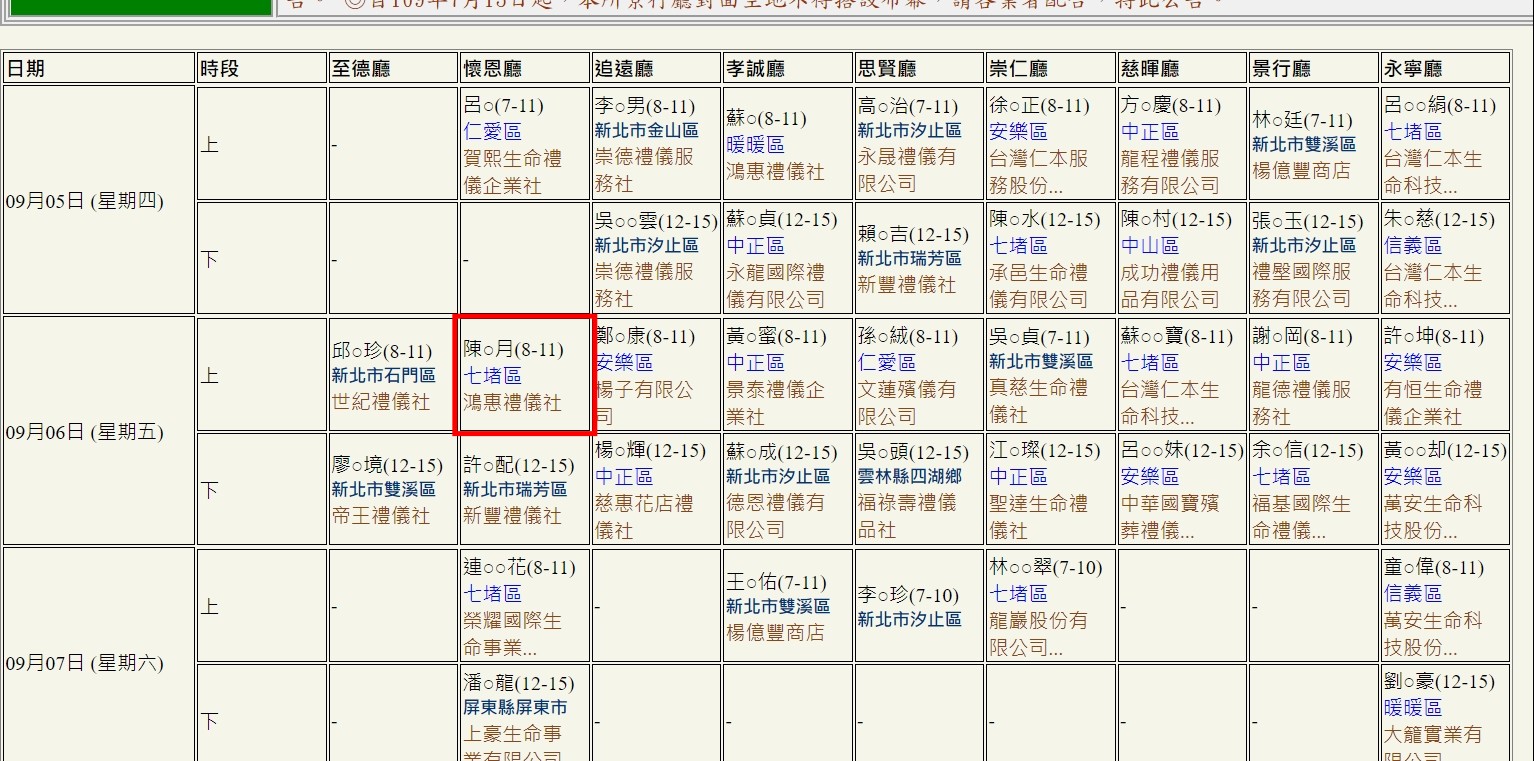The height and width of the screenshot is (761, 1534).
Task: Click the 09月06日 (星期五) date cell
Action: (x=85, y=433)
